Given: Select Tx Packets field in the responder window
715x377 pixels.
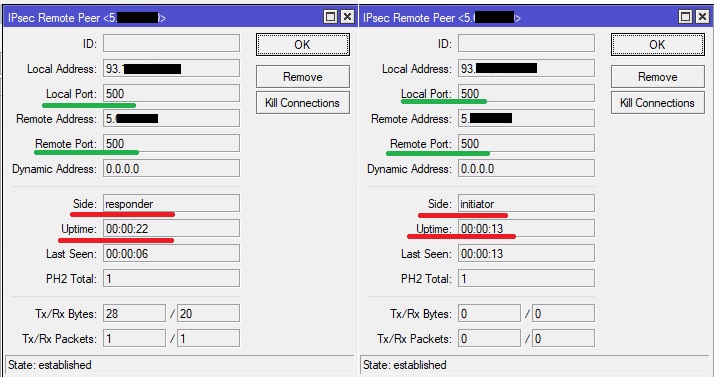Looking at the screenshot, I should [134, 338].
